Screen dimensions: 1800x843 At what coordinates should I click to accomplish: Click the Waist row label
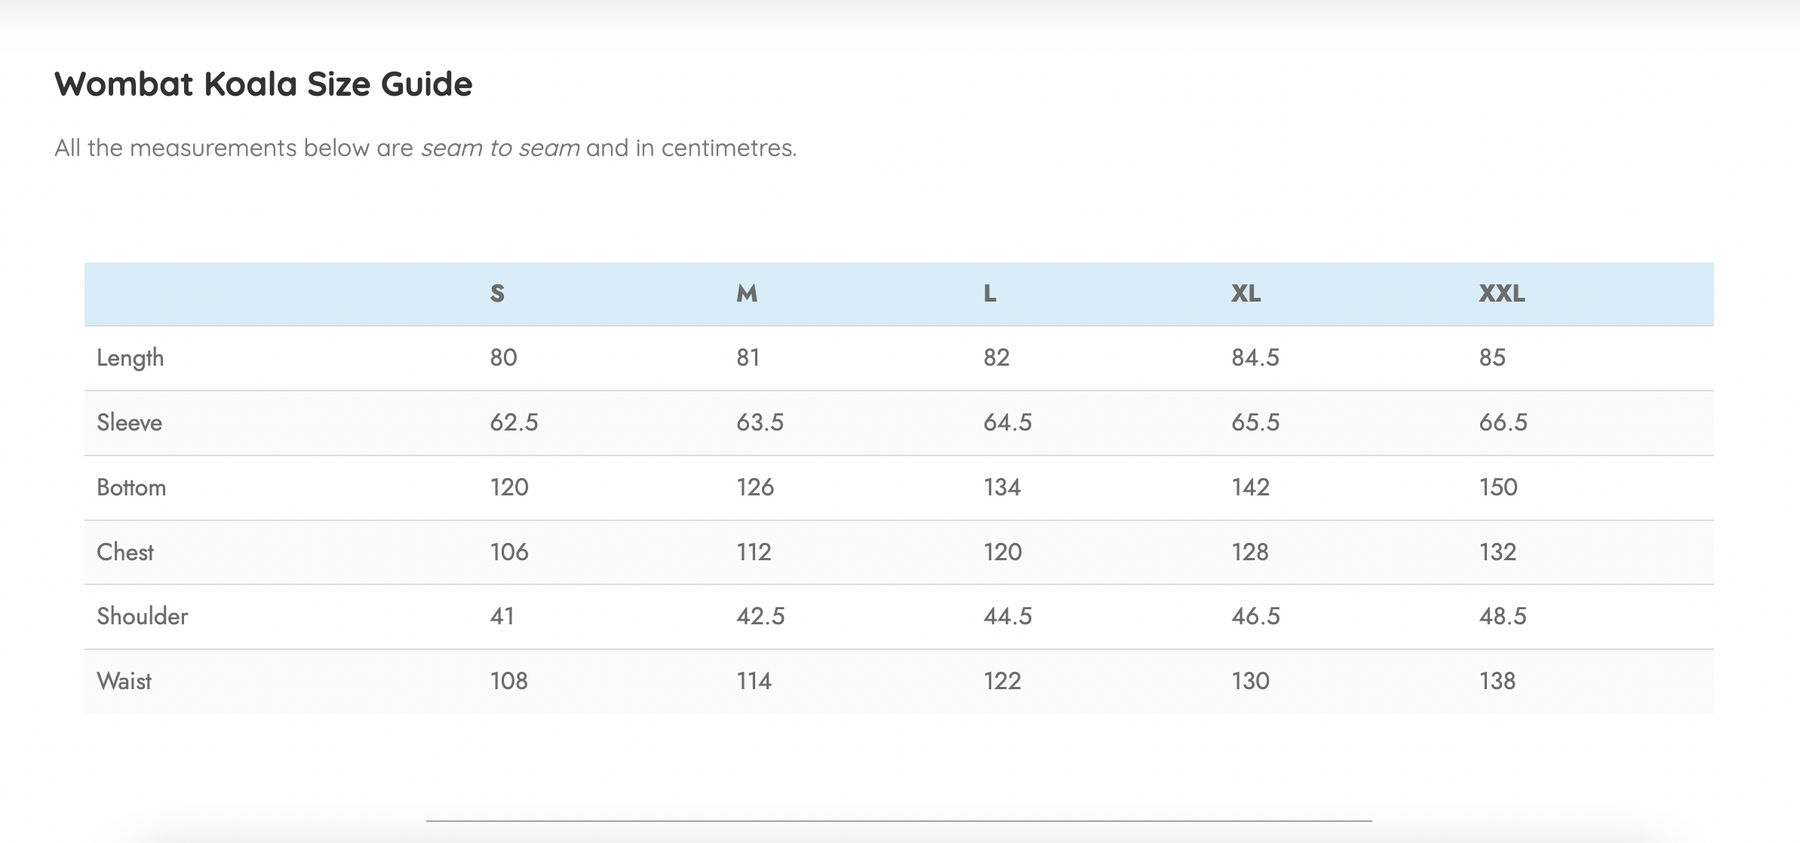(124, 681)
